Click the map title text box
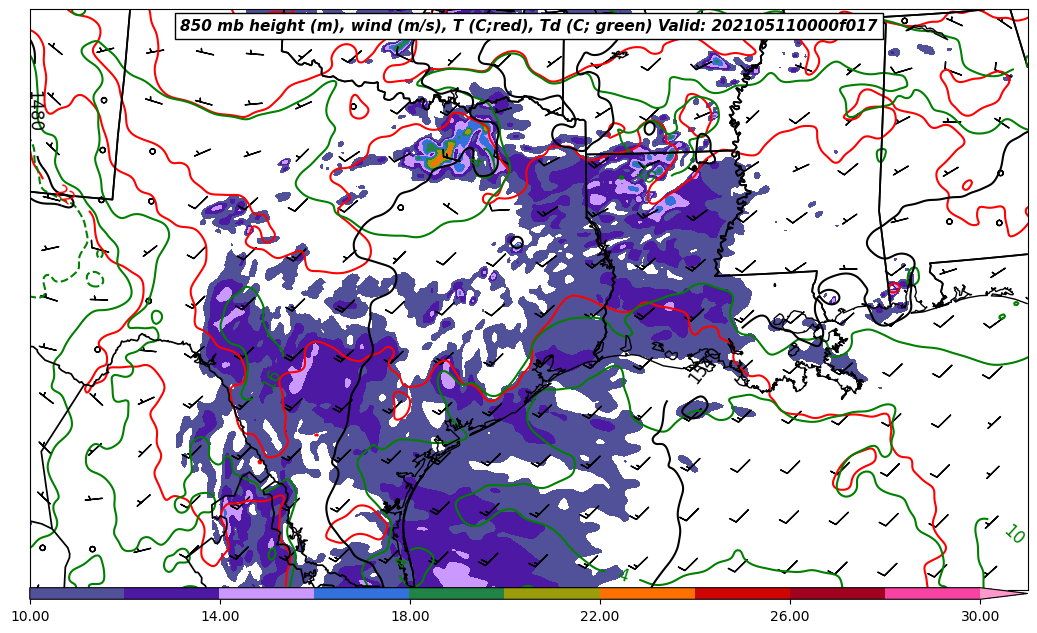 pos(529,26)
